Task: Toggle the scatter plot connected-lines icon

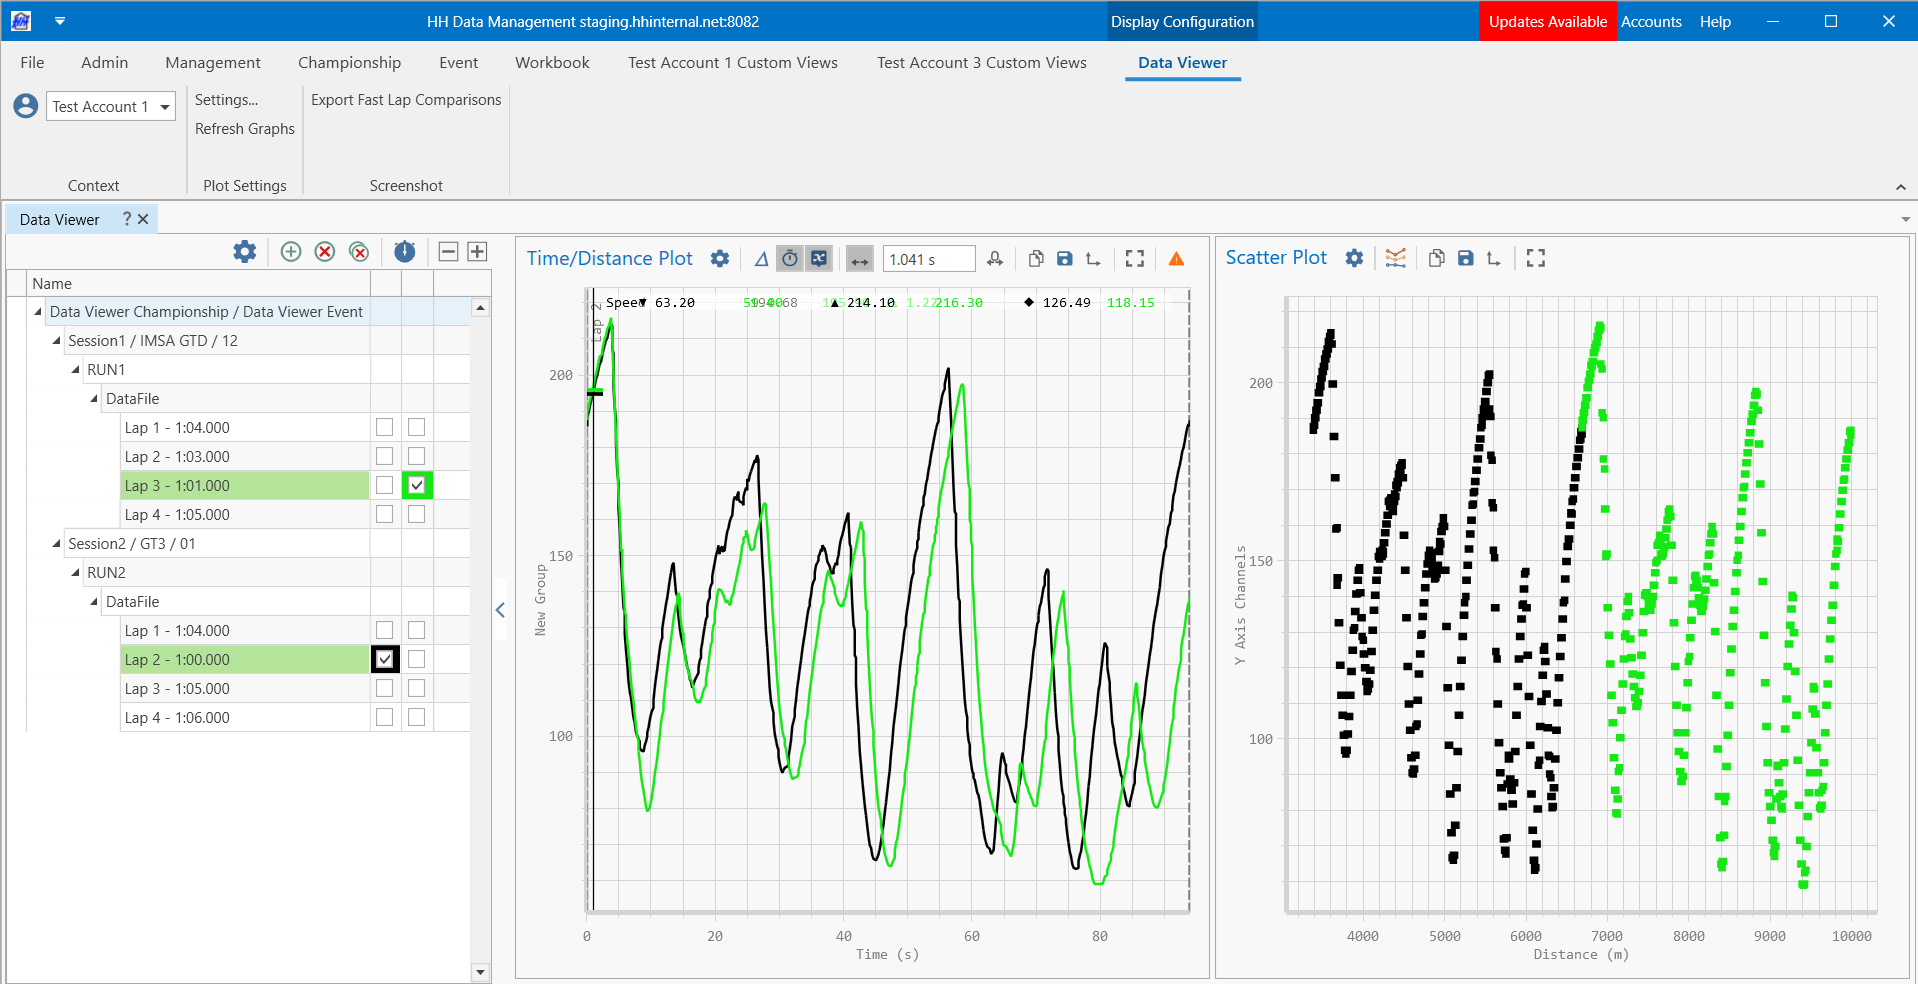Action: (x=1396, y=258)
